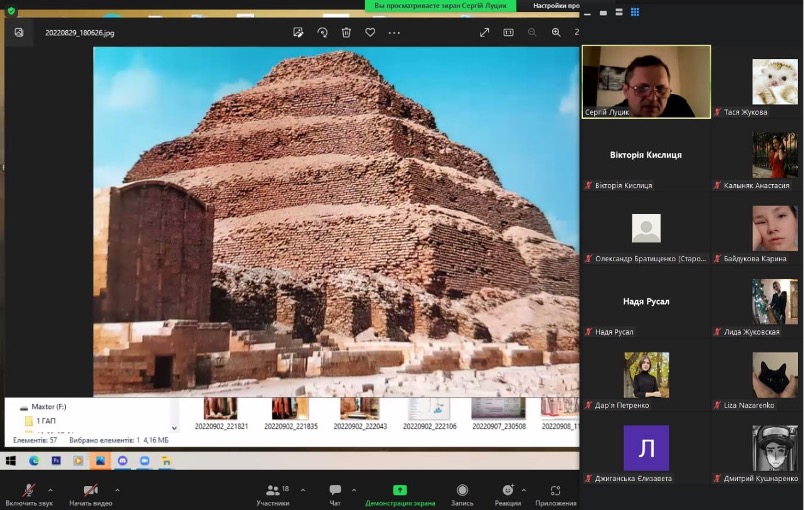805x510 pixels.
Task: Click muted mic icon beside Liza Nazarenko
Action: point(717,405)
